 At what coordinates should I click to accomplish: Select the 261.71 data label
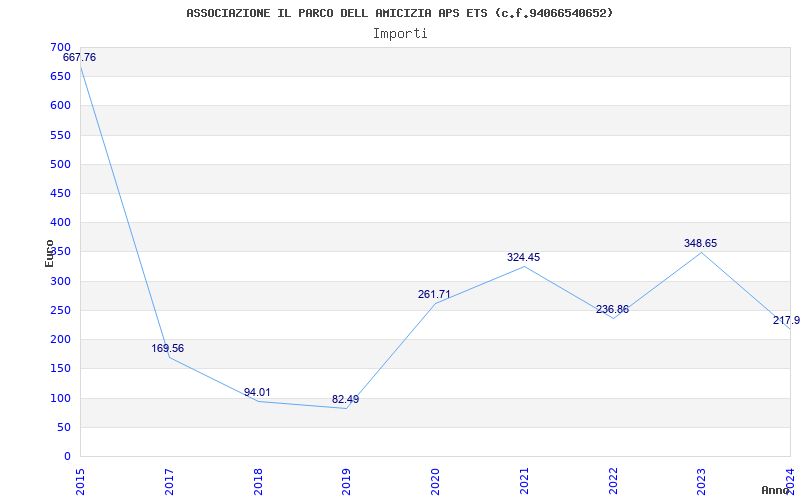click(x=434, y=294)
